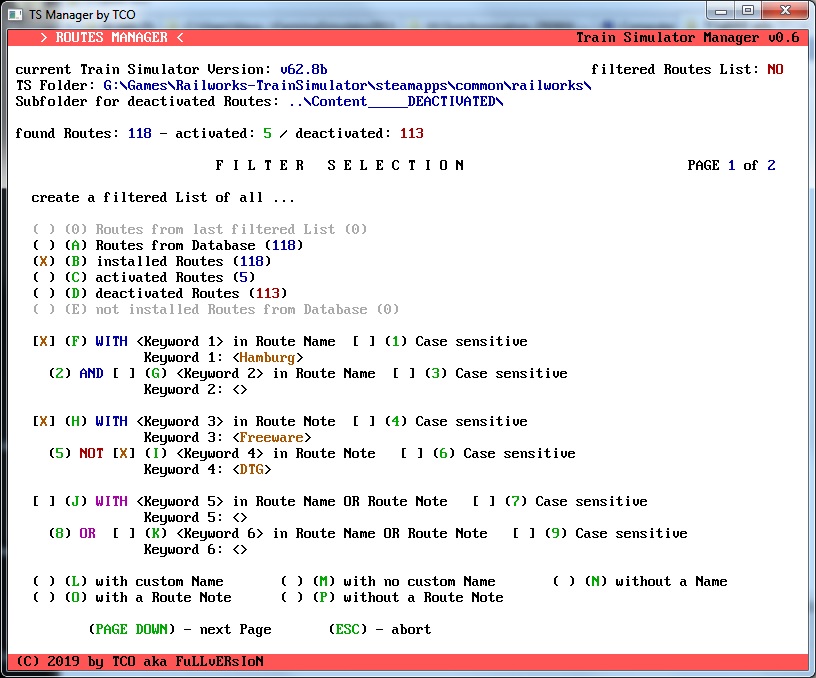Select (L) with custom Name
This screenshot has width=816, height=678.
tap(44, 581)
